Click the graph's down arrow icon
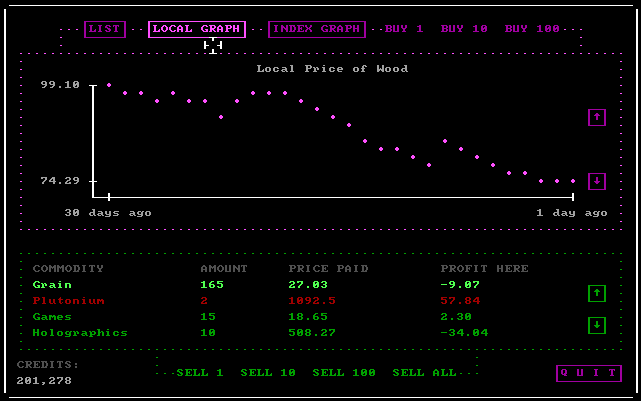Viewport: 641px width, 401px height. coord(597,181)
